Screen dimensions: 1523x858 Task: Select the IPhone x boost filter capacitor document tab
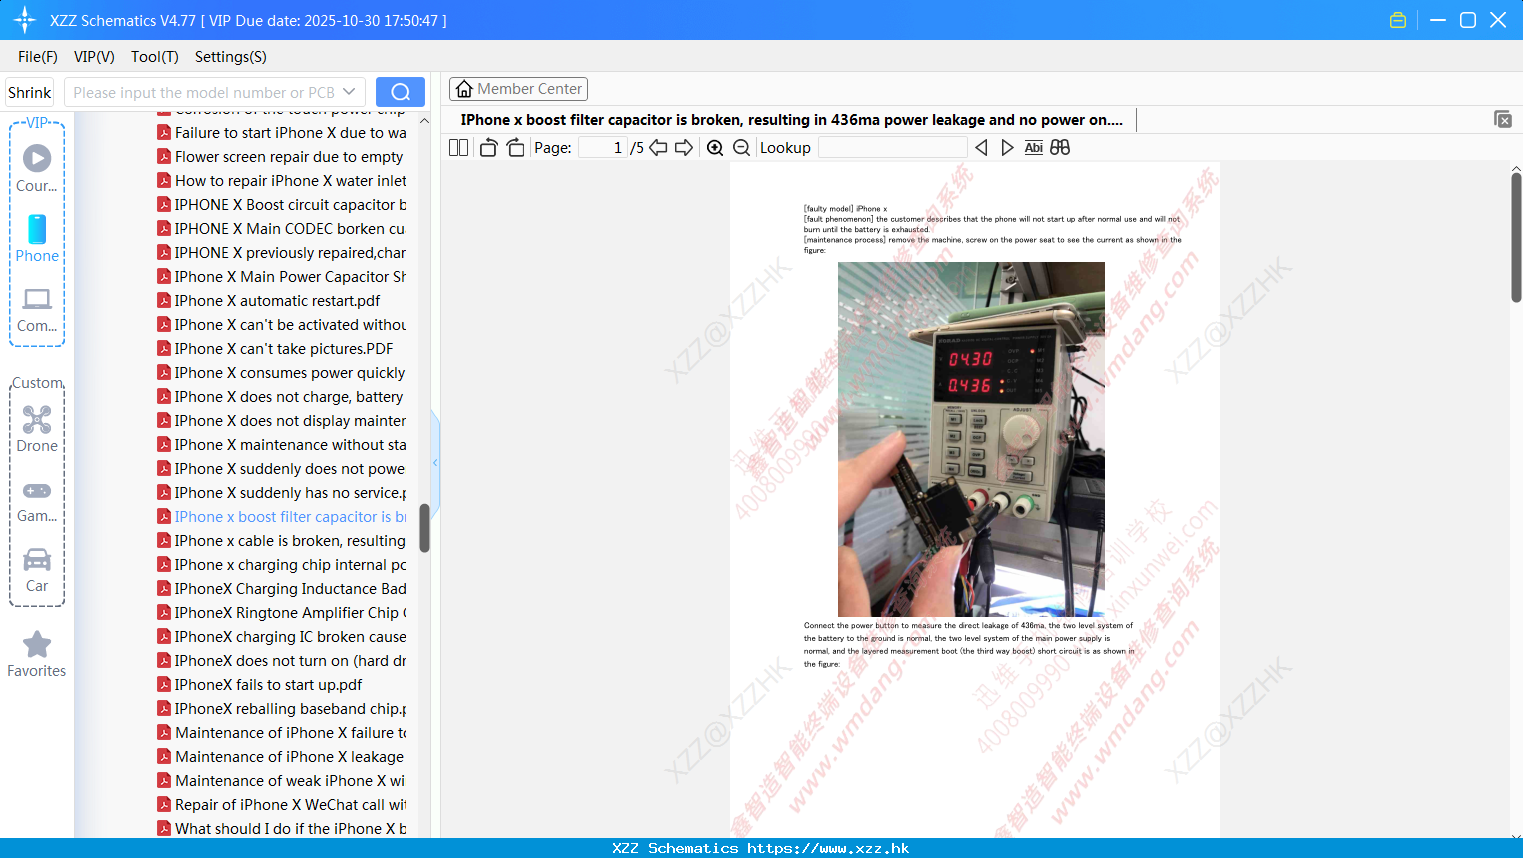point(791,120)
